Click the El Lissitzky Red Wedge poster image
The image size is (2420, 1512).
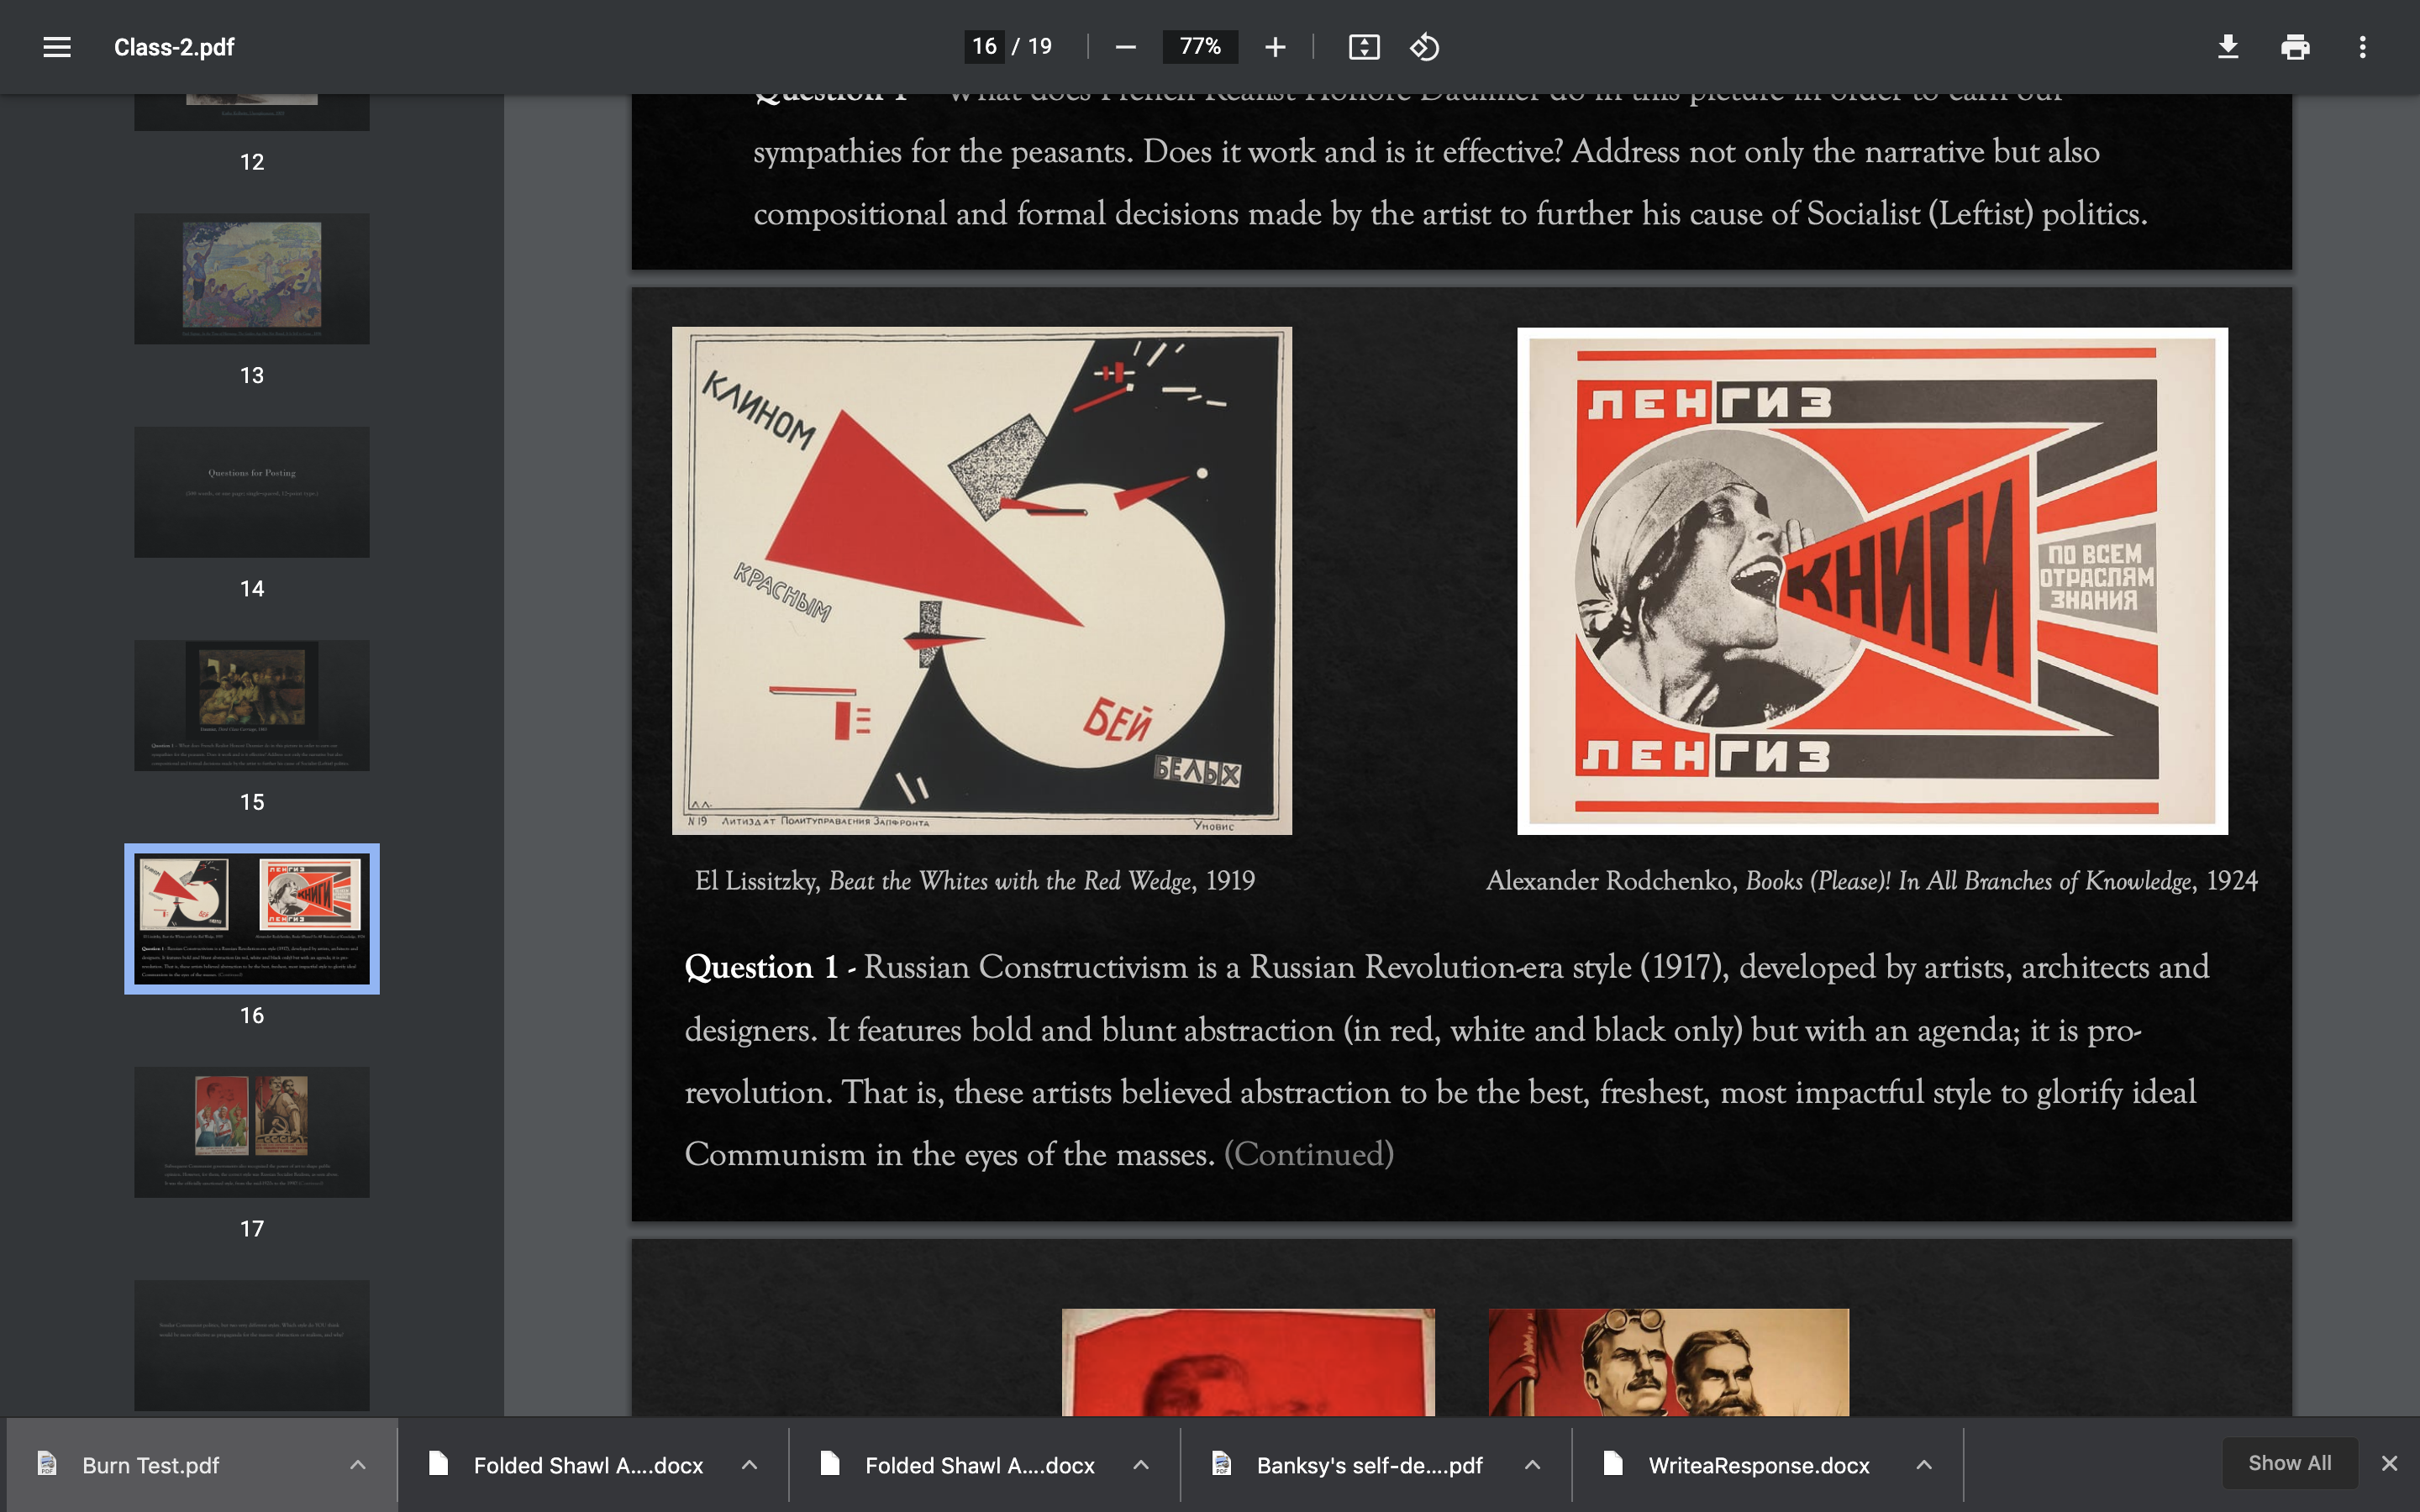[982, 581]
